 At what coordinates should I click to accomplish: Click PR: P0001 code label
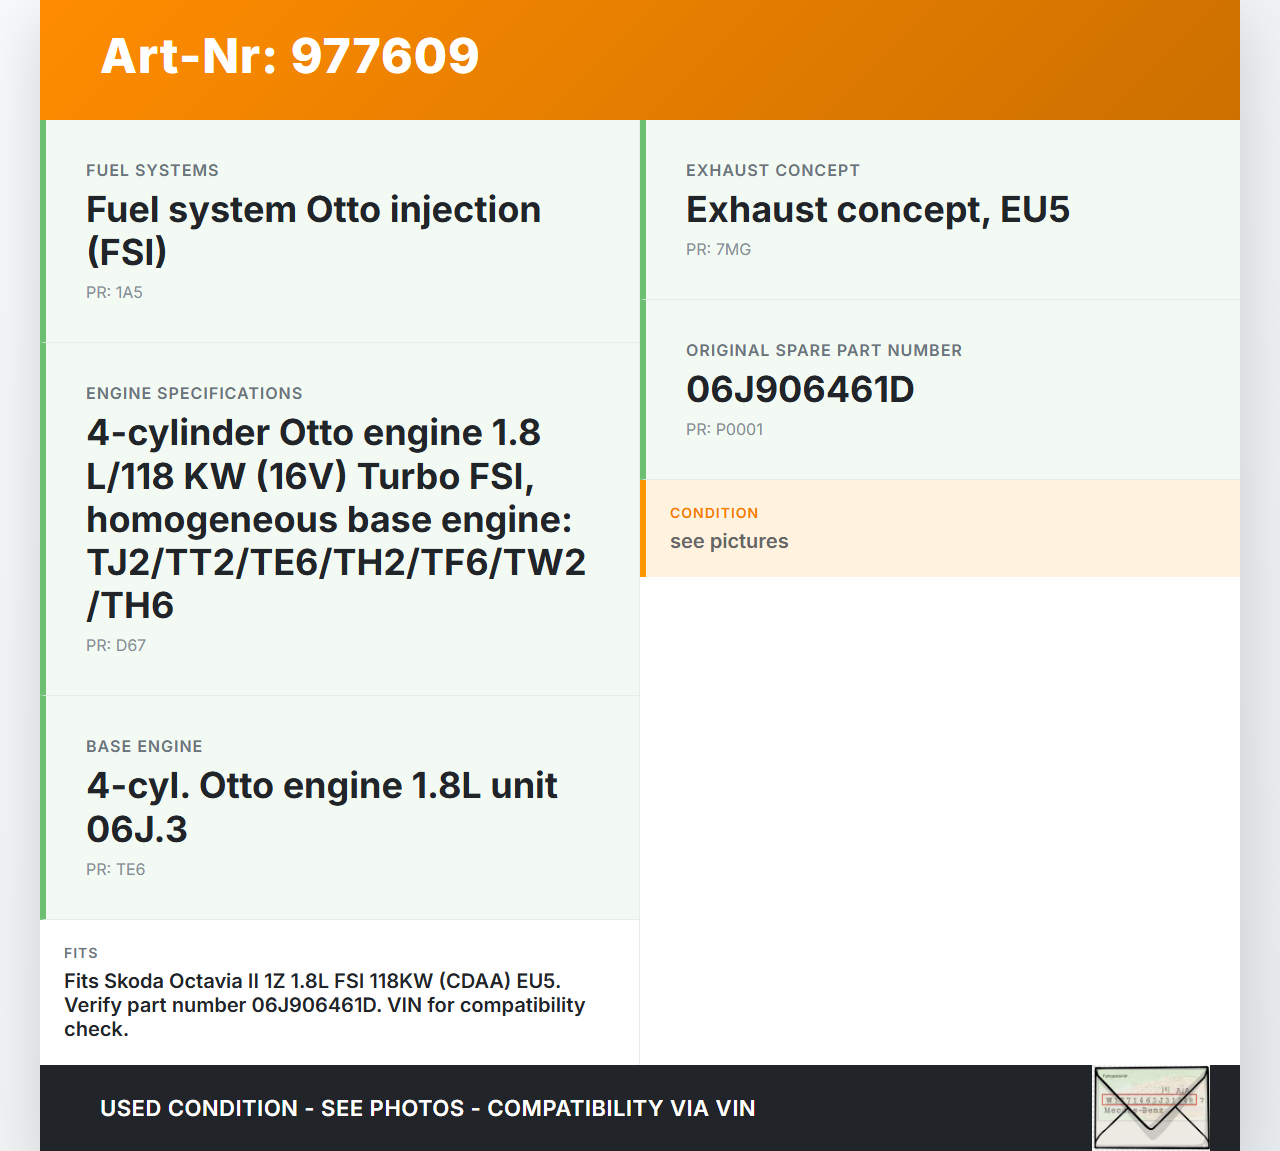724,430
